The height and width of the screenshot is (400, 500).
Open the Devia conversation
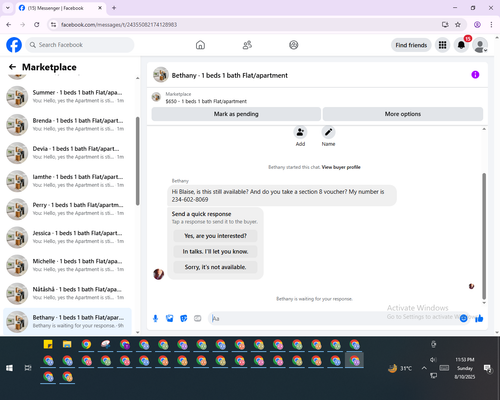[67, 153]
